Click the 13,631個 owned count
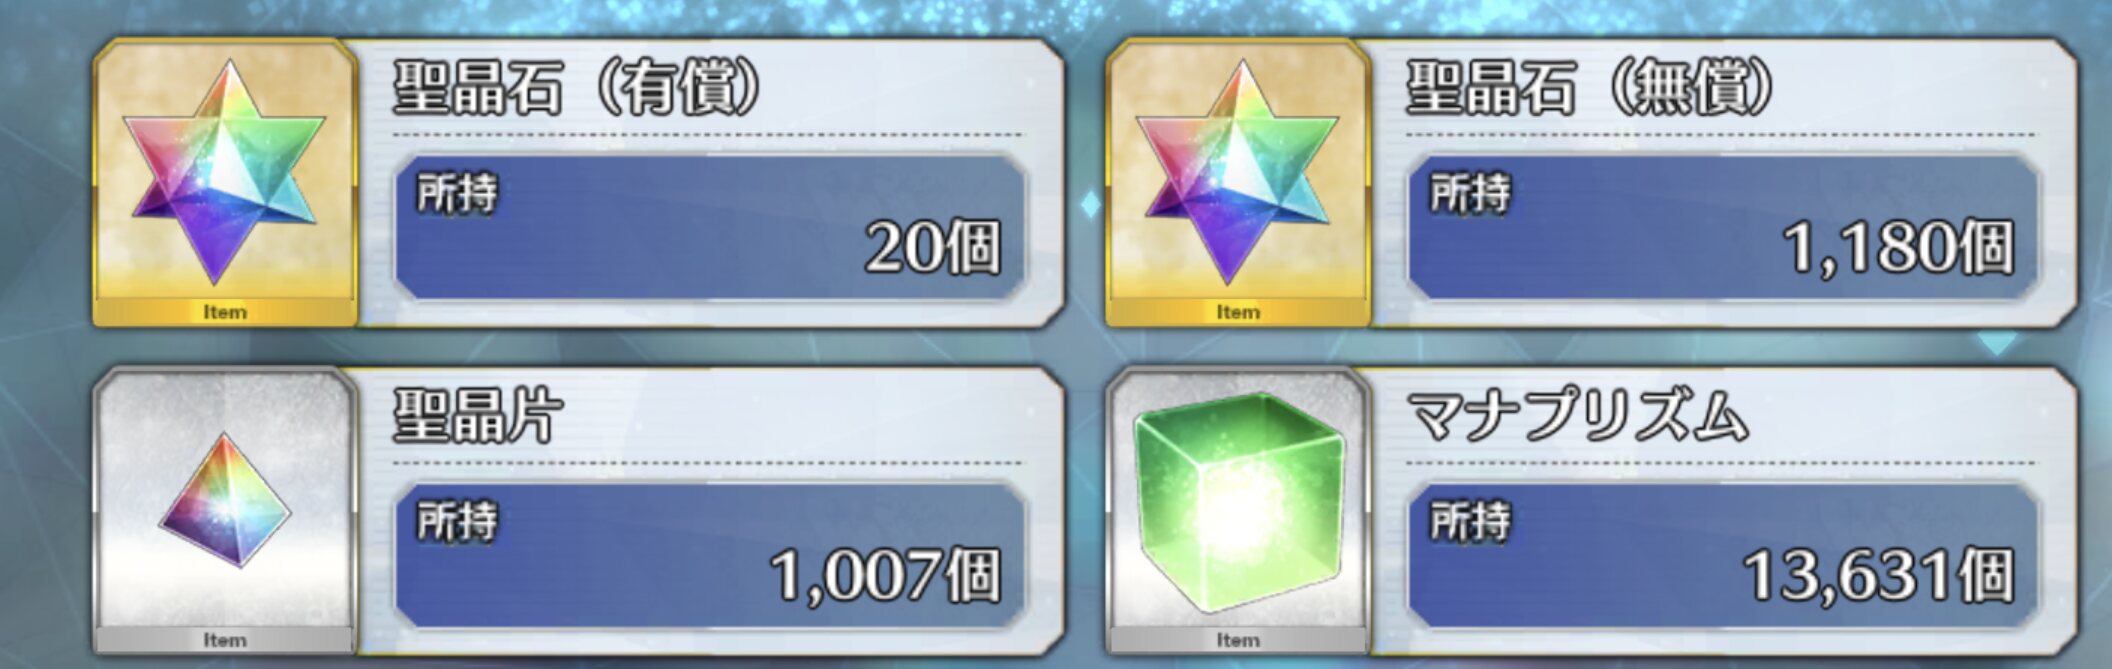This screenshot has width=2112, height=669. coord(1880,575)
